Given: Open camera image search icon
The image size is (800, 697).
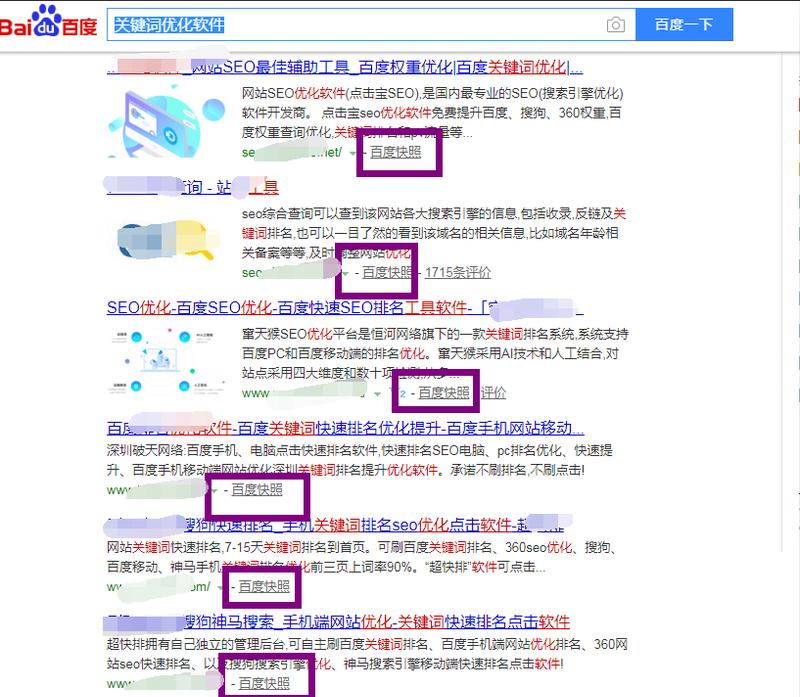Looking at the screenshot, I should point(616,24).
